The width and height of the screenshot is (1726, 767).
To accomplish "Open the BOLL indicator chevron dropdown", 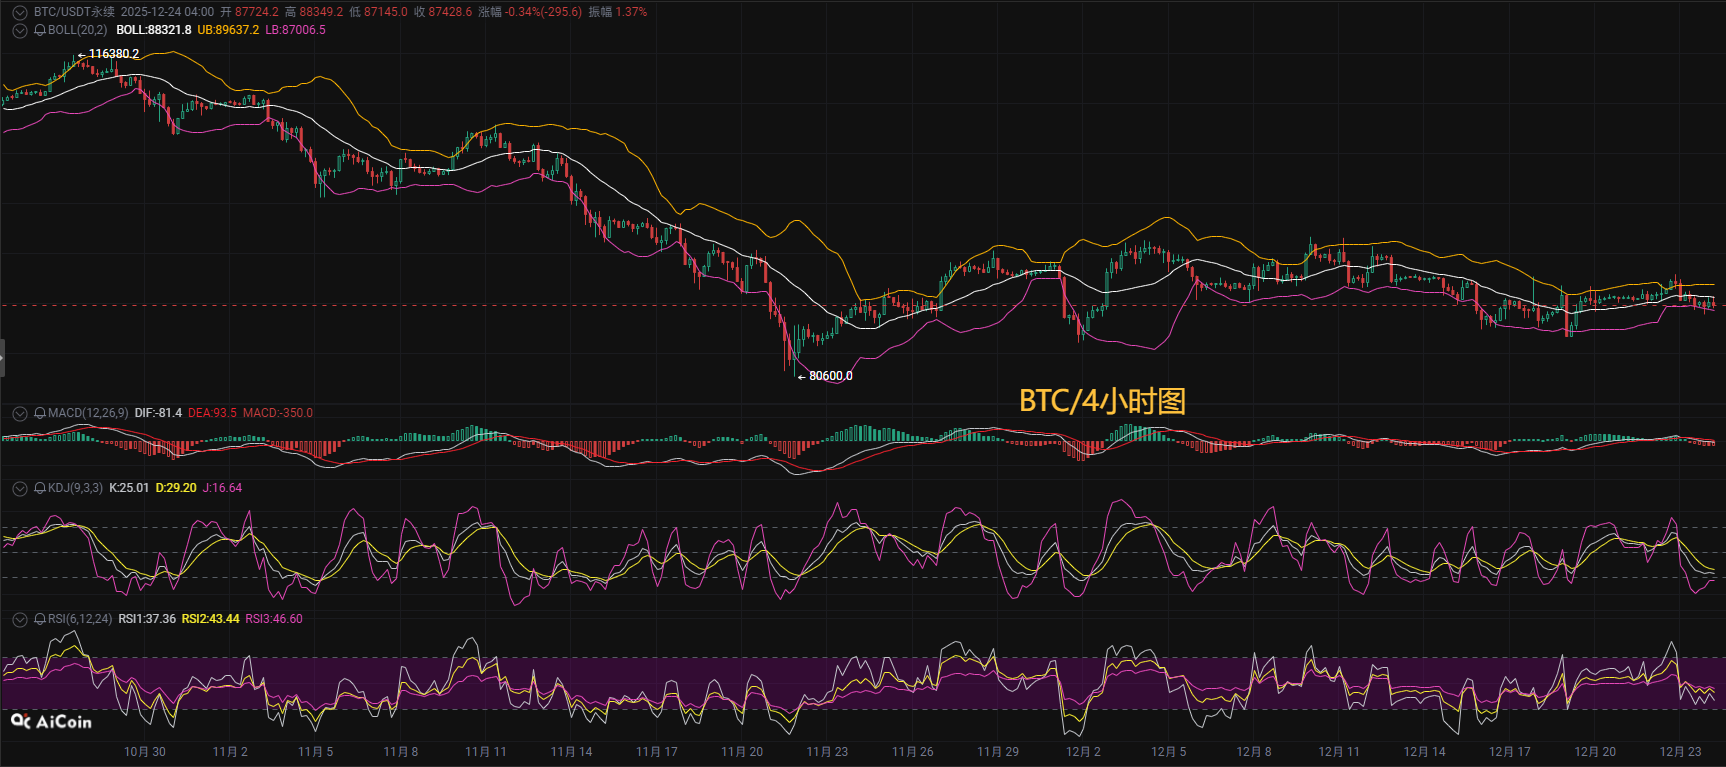I will (20, 30).
